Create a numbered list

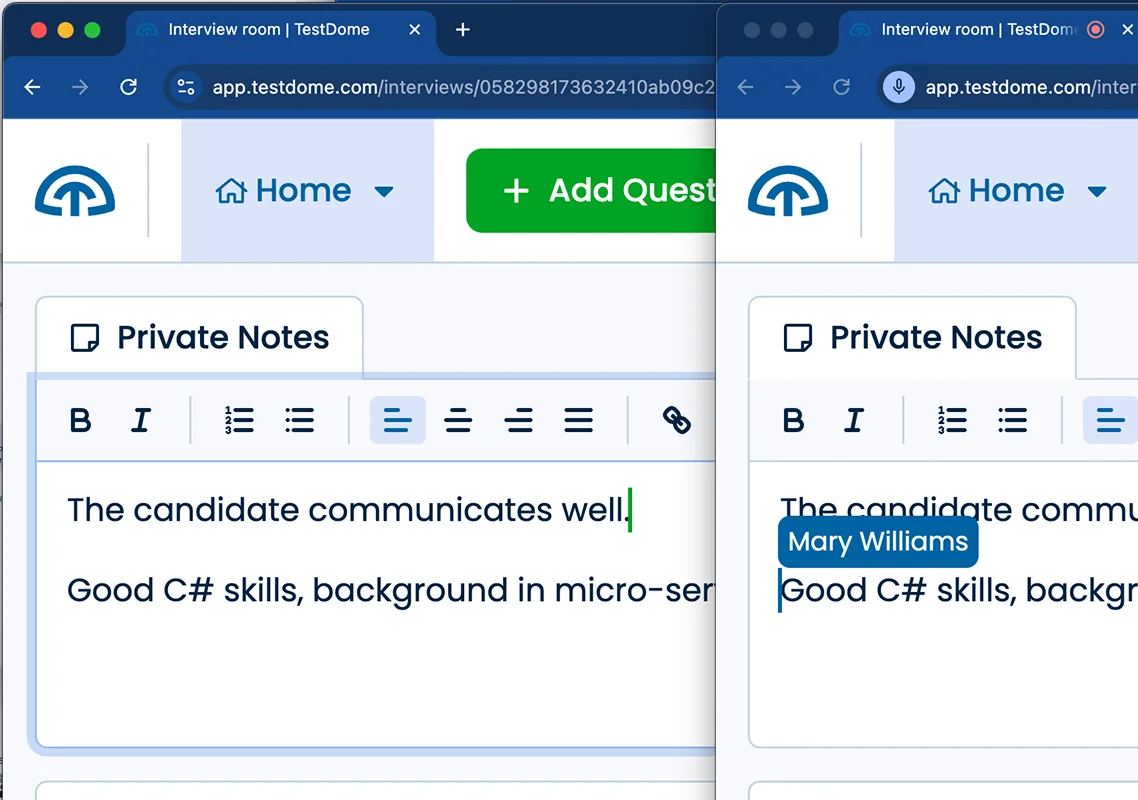click(x=240, y=420)
